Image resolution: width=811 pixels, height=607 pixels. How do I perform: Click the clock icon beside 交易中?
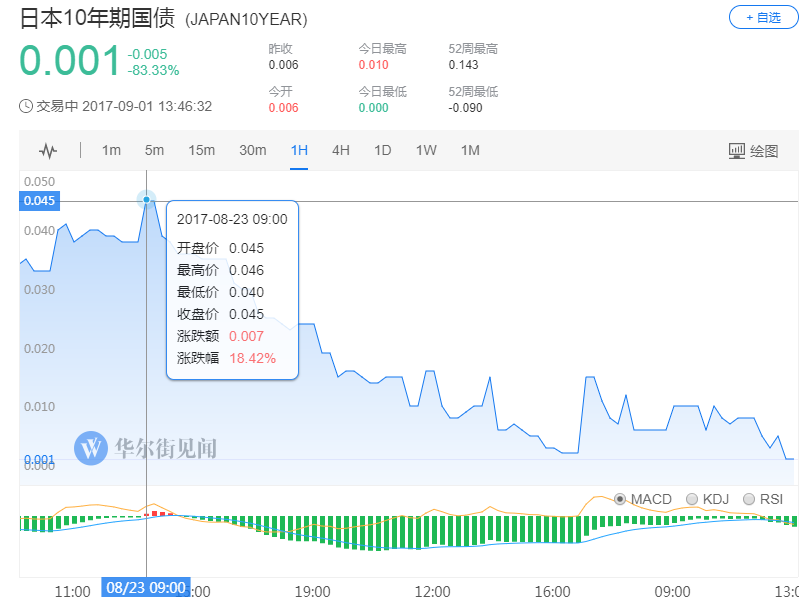pyautogui.click(x=26, y=107)
